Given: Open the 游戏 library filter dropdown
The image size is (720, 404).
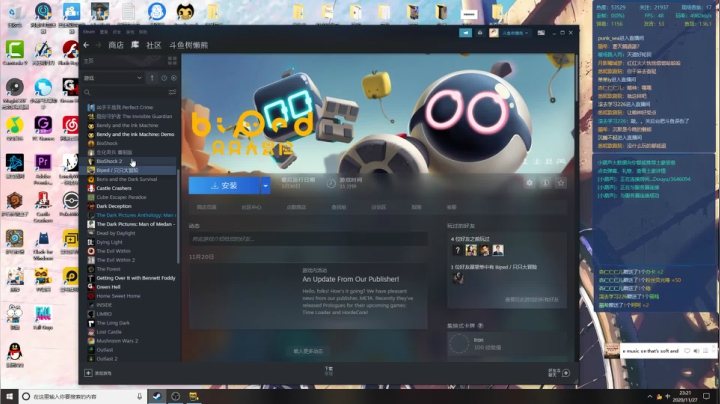Looking at the screenshot, I should [x=113, y=78].
